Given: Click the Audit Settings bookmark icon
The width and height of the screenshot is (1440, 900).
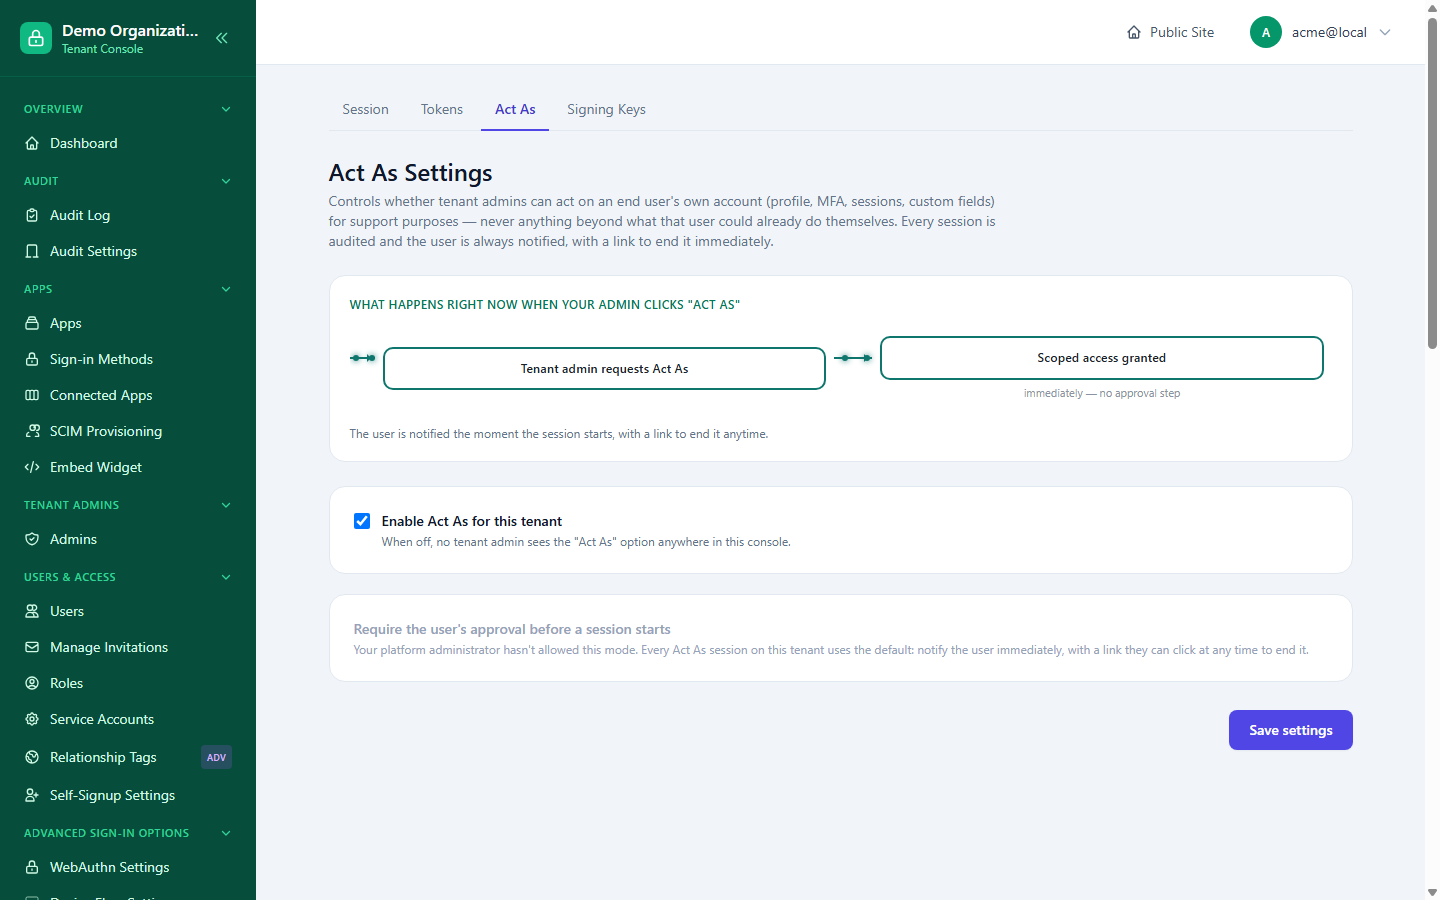Looking at the screenshot, I should click(32, 251).
